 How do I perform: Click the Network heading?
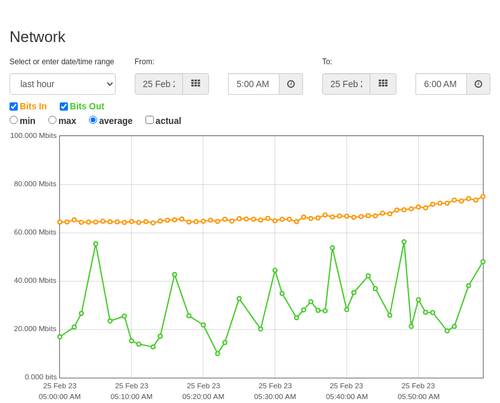[x=37, y=37]
